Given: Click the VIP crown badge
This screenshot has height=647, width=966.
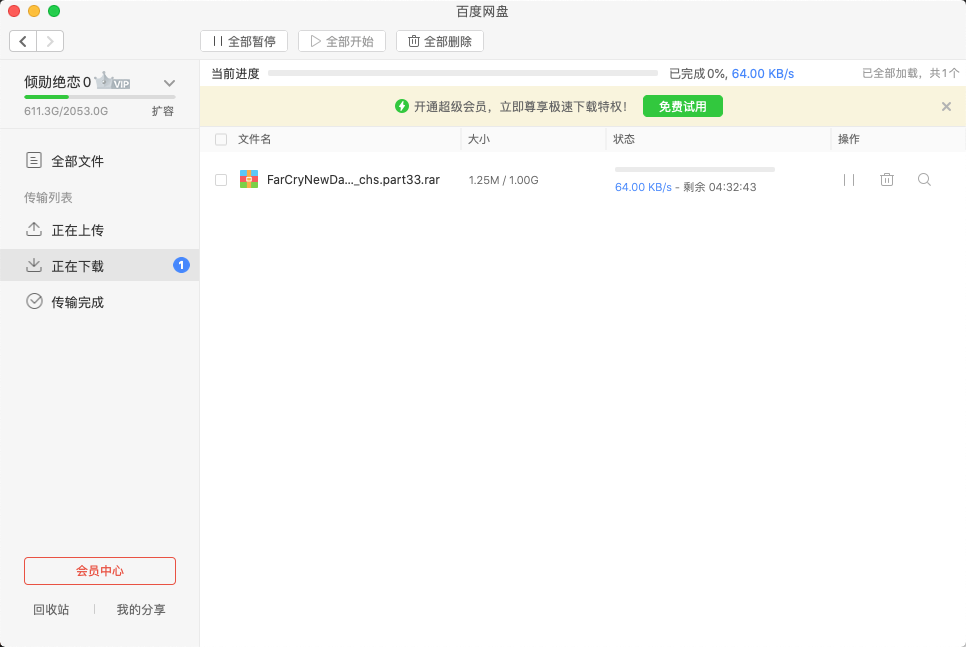Looking at the screenshot, I should [113, 81].
